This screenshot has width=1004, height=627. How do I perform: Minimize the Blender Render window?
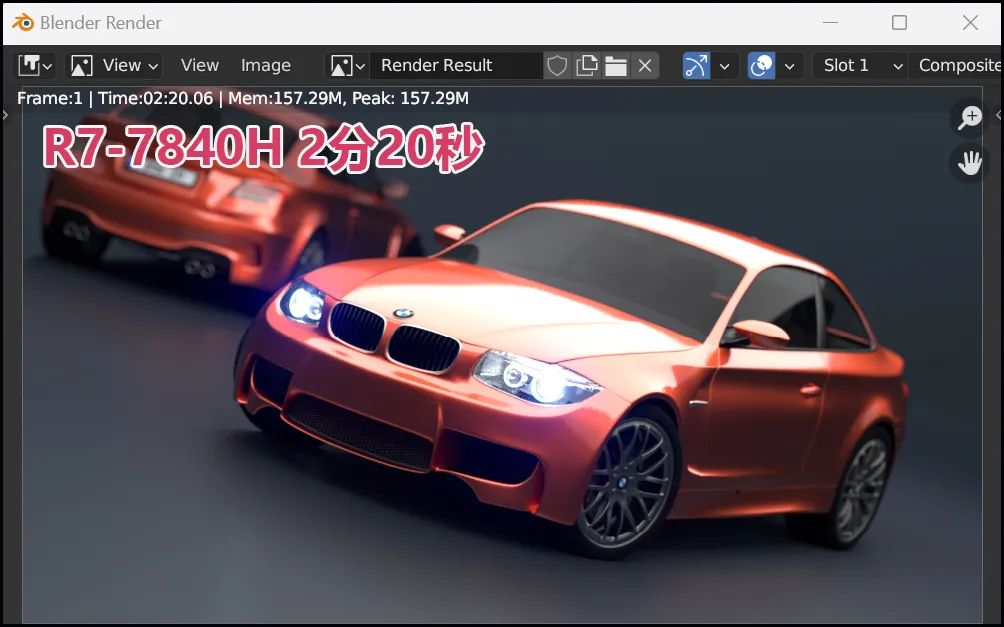[830, 22]
